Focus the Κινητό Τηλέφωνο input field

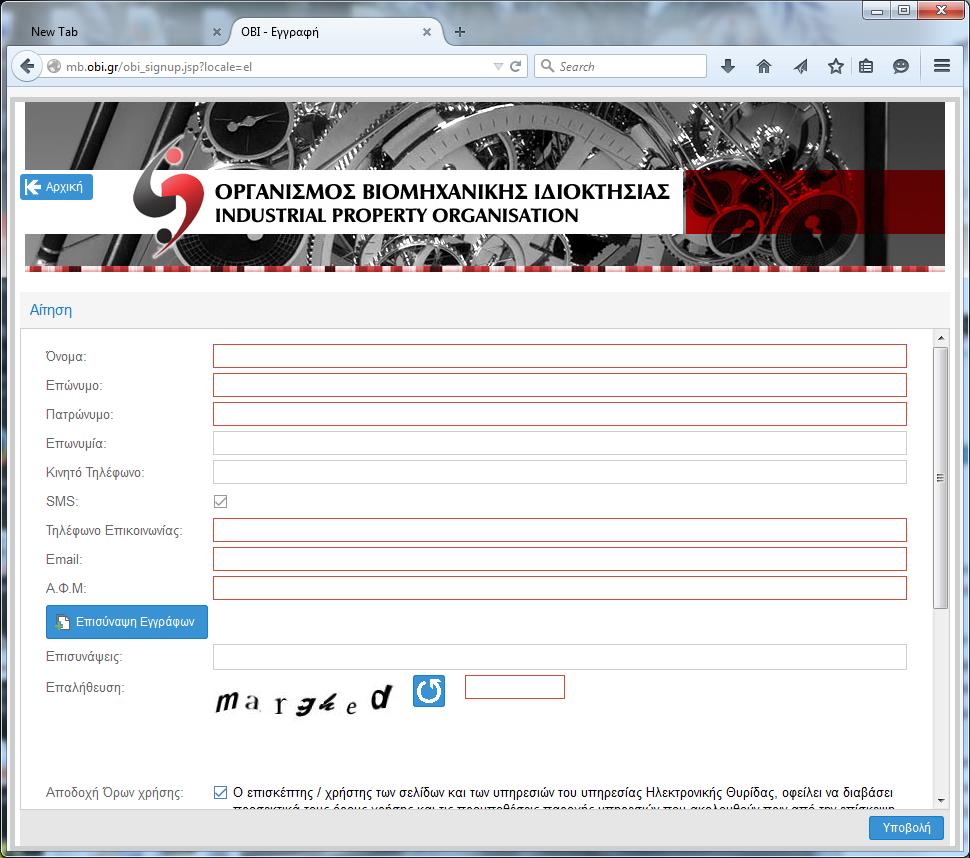(560, 472)
